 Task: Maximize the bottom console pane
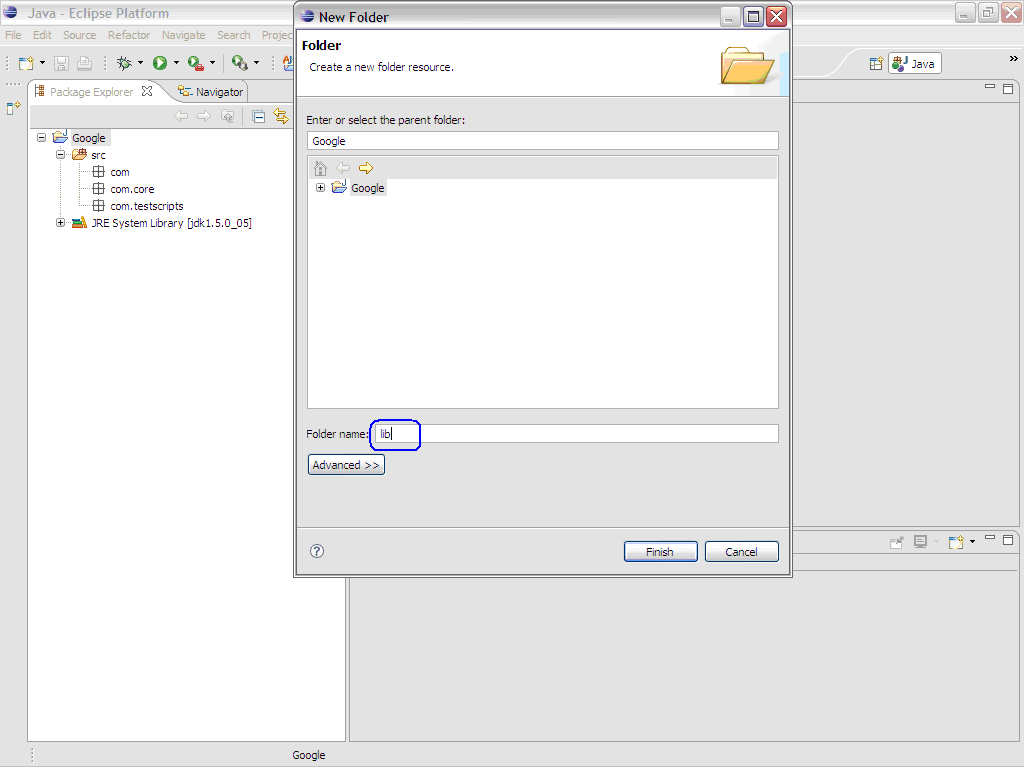tap(1008, 540)
